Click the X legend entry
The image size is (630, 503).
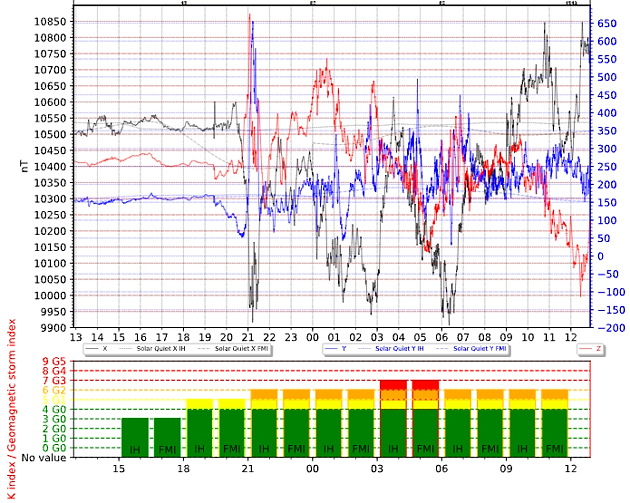point(103,349)
